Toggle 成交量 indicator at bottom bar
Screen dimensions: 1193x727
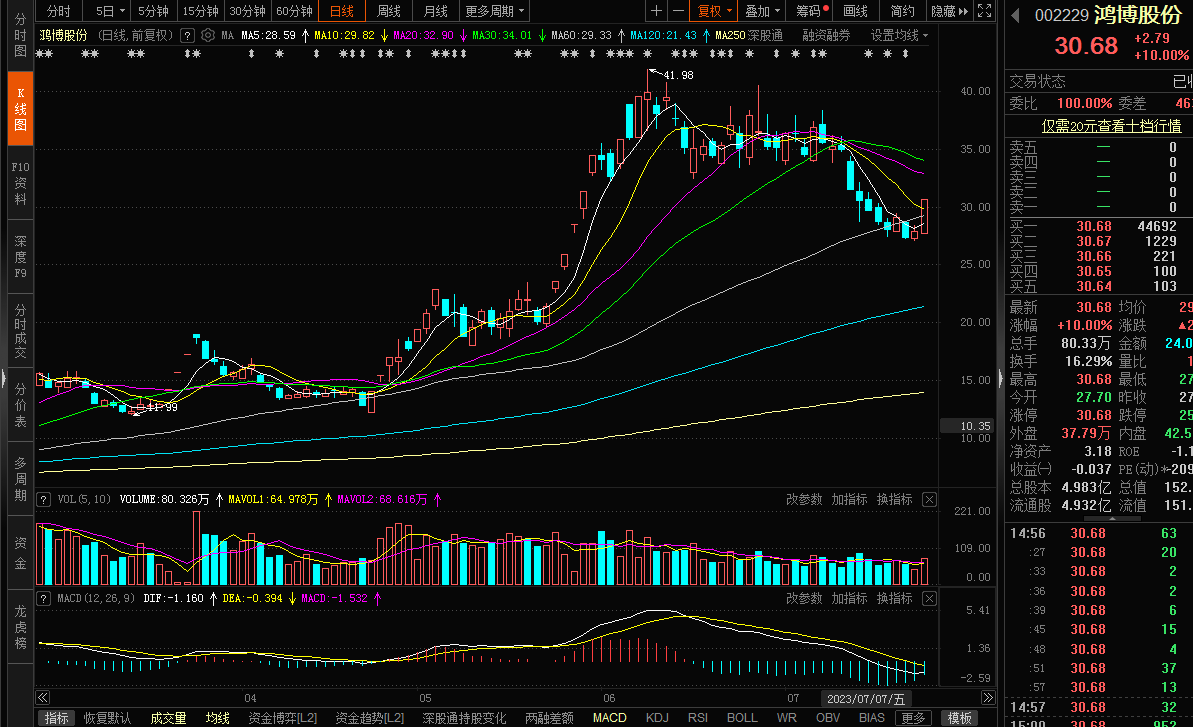[168, 718]
